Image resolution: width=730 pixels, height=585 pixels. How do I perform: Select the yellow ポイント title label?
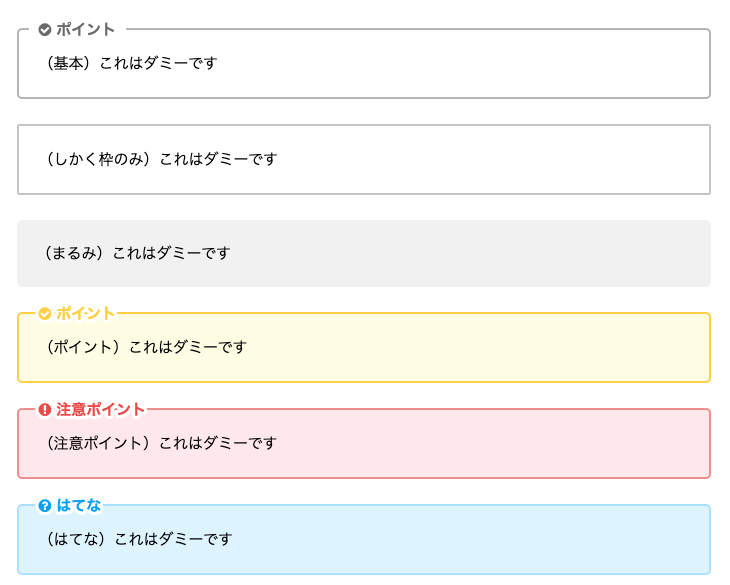click(86, 314)
